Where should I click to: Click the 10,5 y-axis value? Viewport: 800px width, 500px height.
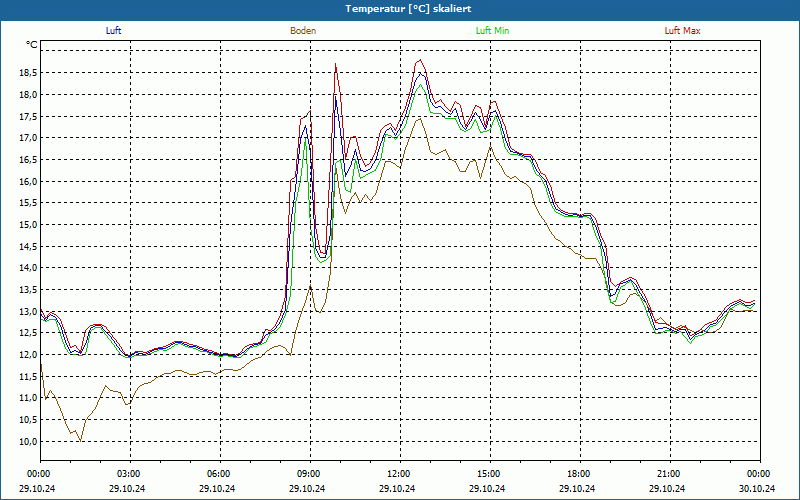28,420
